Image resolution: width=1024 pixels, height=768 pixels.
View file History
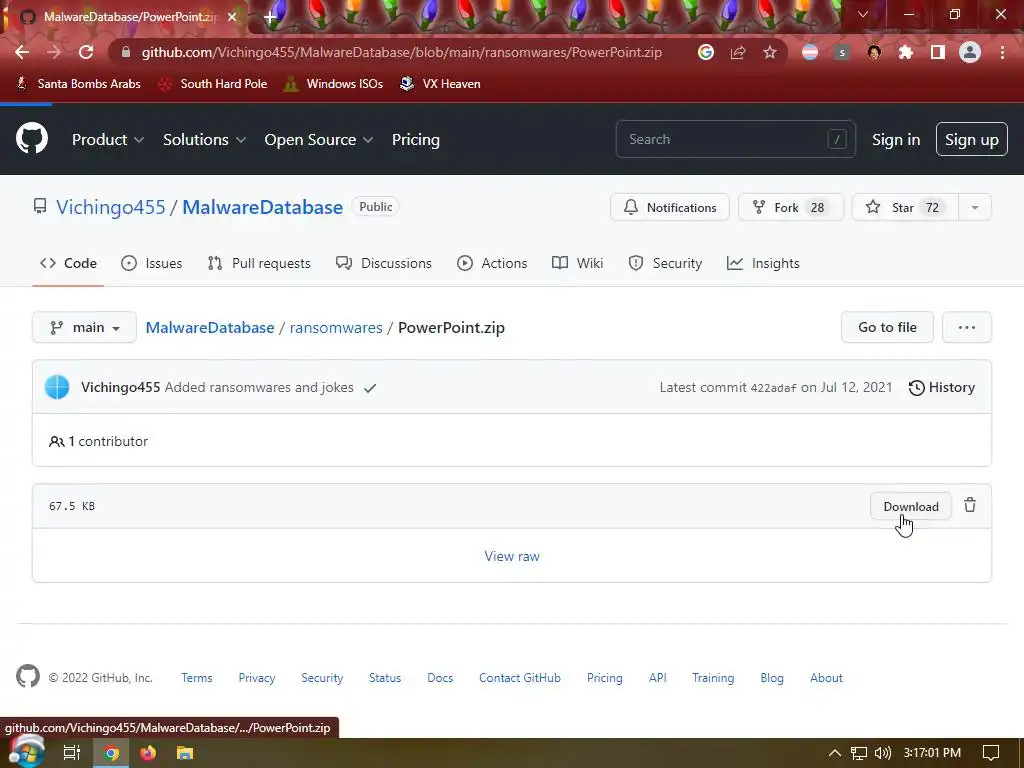click(x=942, y=387)
